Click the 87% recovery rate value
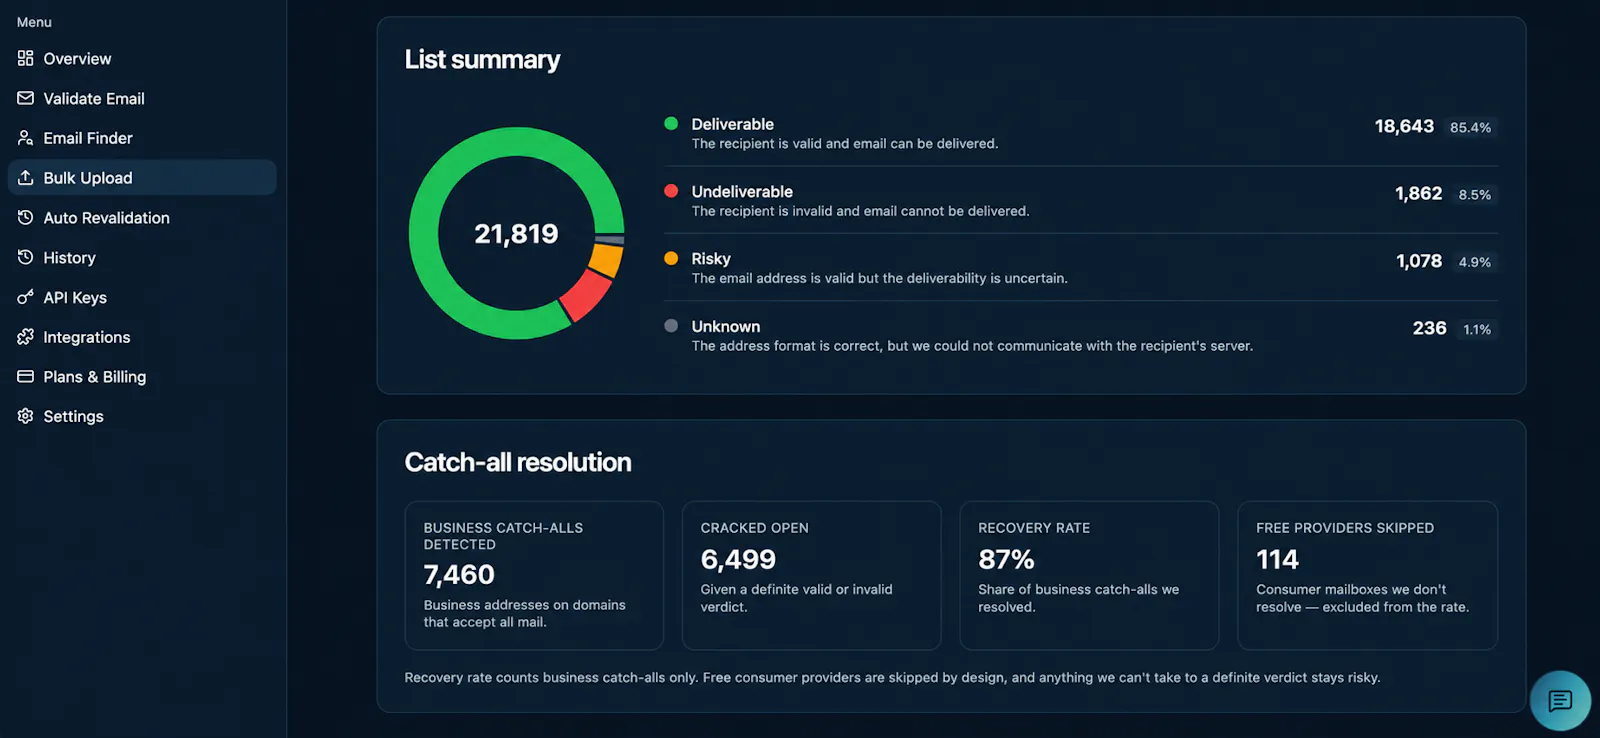The height and width of the screenshot is (738, 1600). point(1006,559)
